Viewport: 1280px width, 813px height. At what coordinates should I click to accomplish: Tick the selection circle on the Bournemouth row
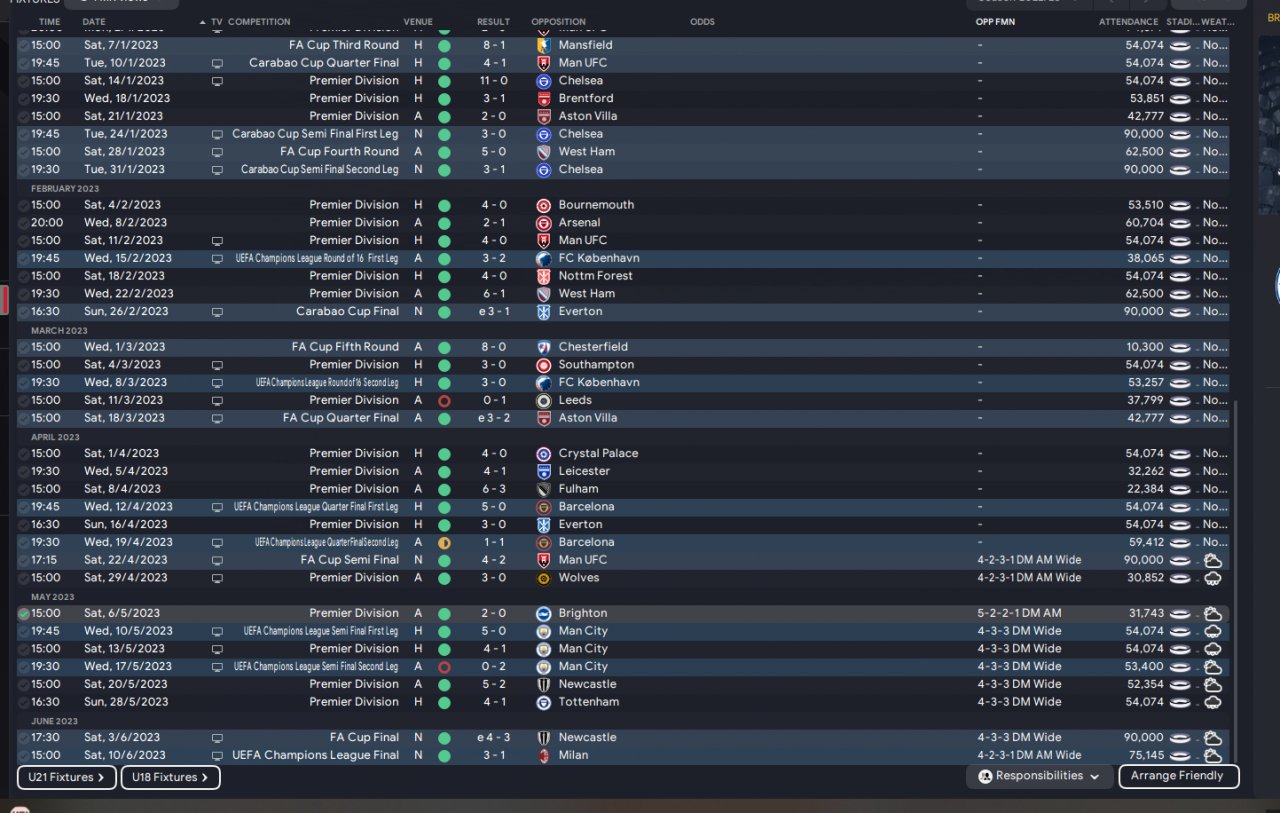click(23, 205)
